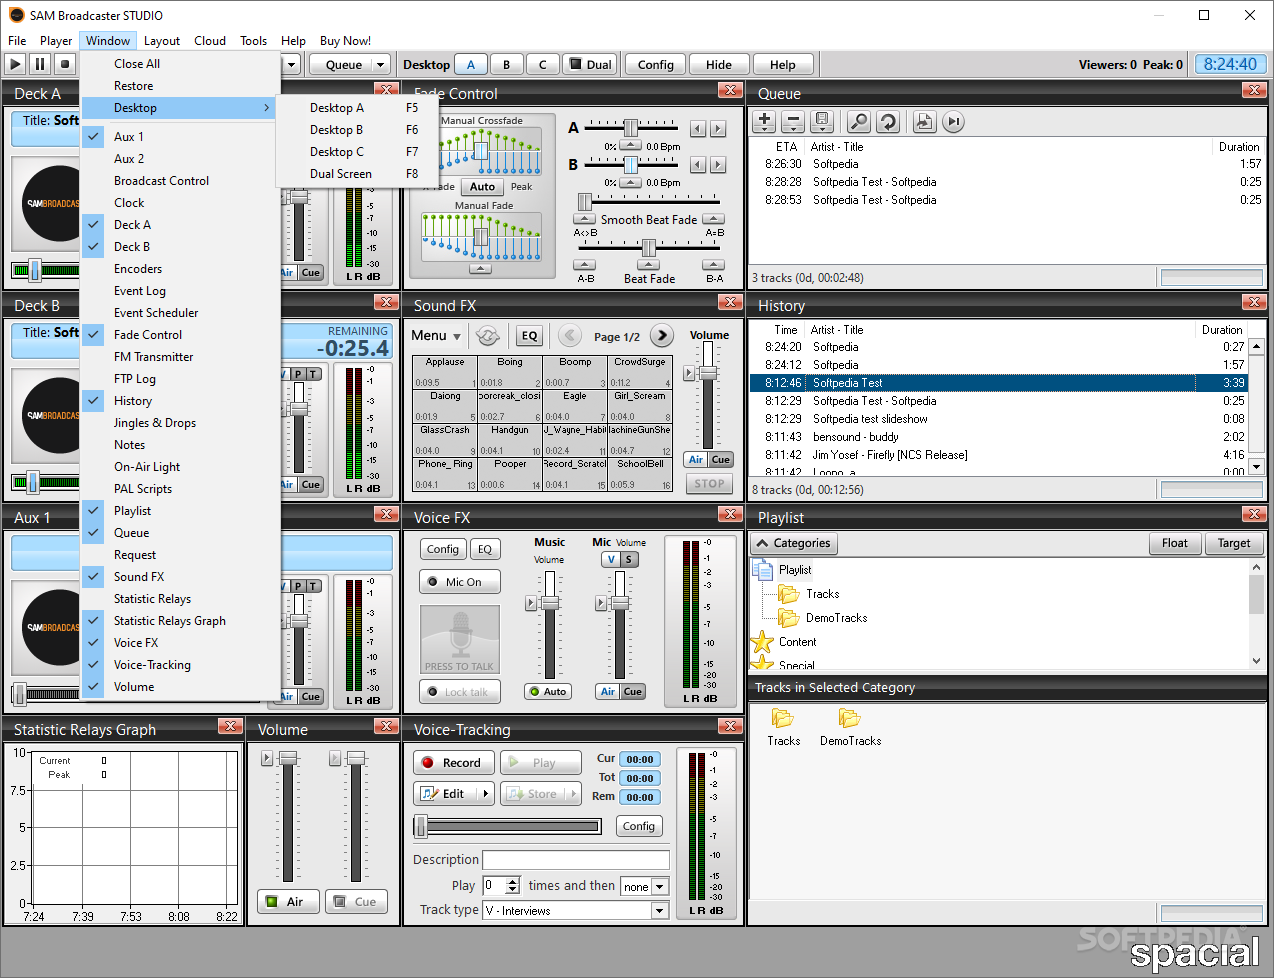
Task: Uncheck Fade Control in the Window menu
Action: pyautogui.click(x=148, y=335)
